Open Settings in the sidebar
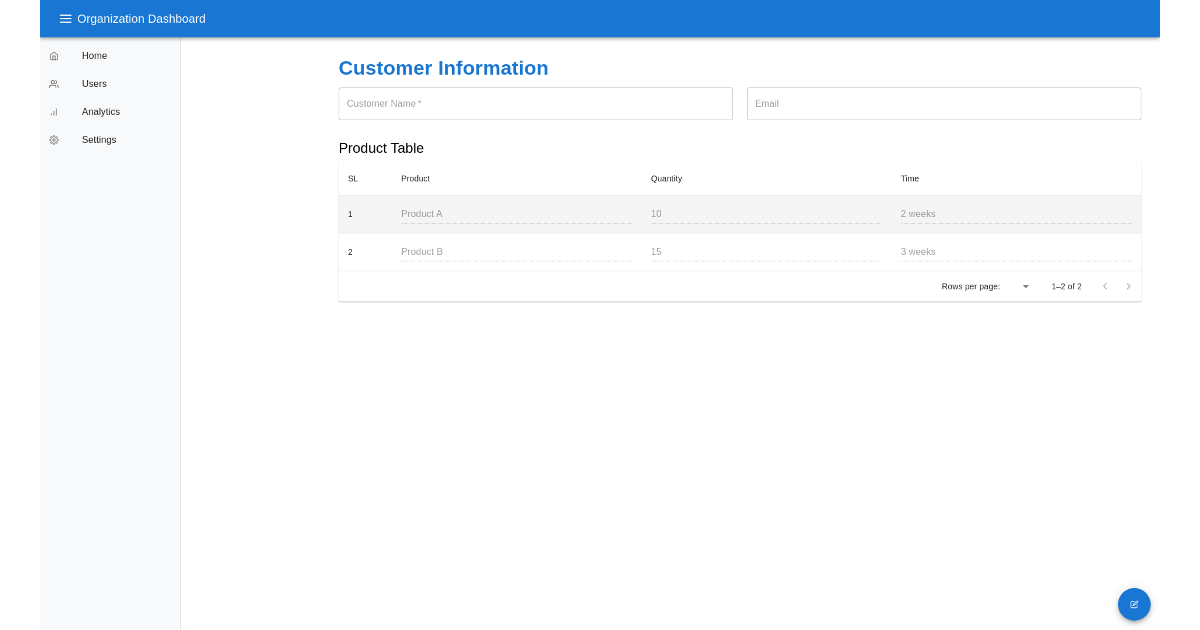The width and height of the screenshot is (1200, 630). click(x=99, y=140)
